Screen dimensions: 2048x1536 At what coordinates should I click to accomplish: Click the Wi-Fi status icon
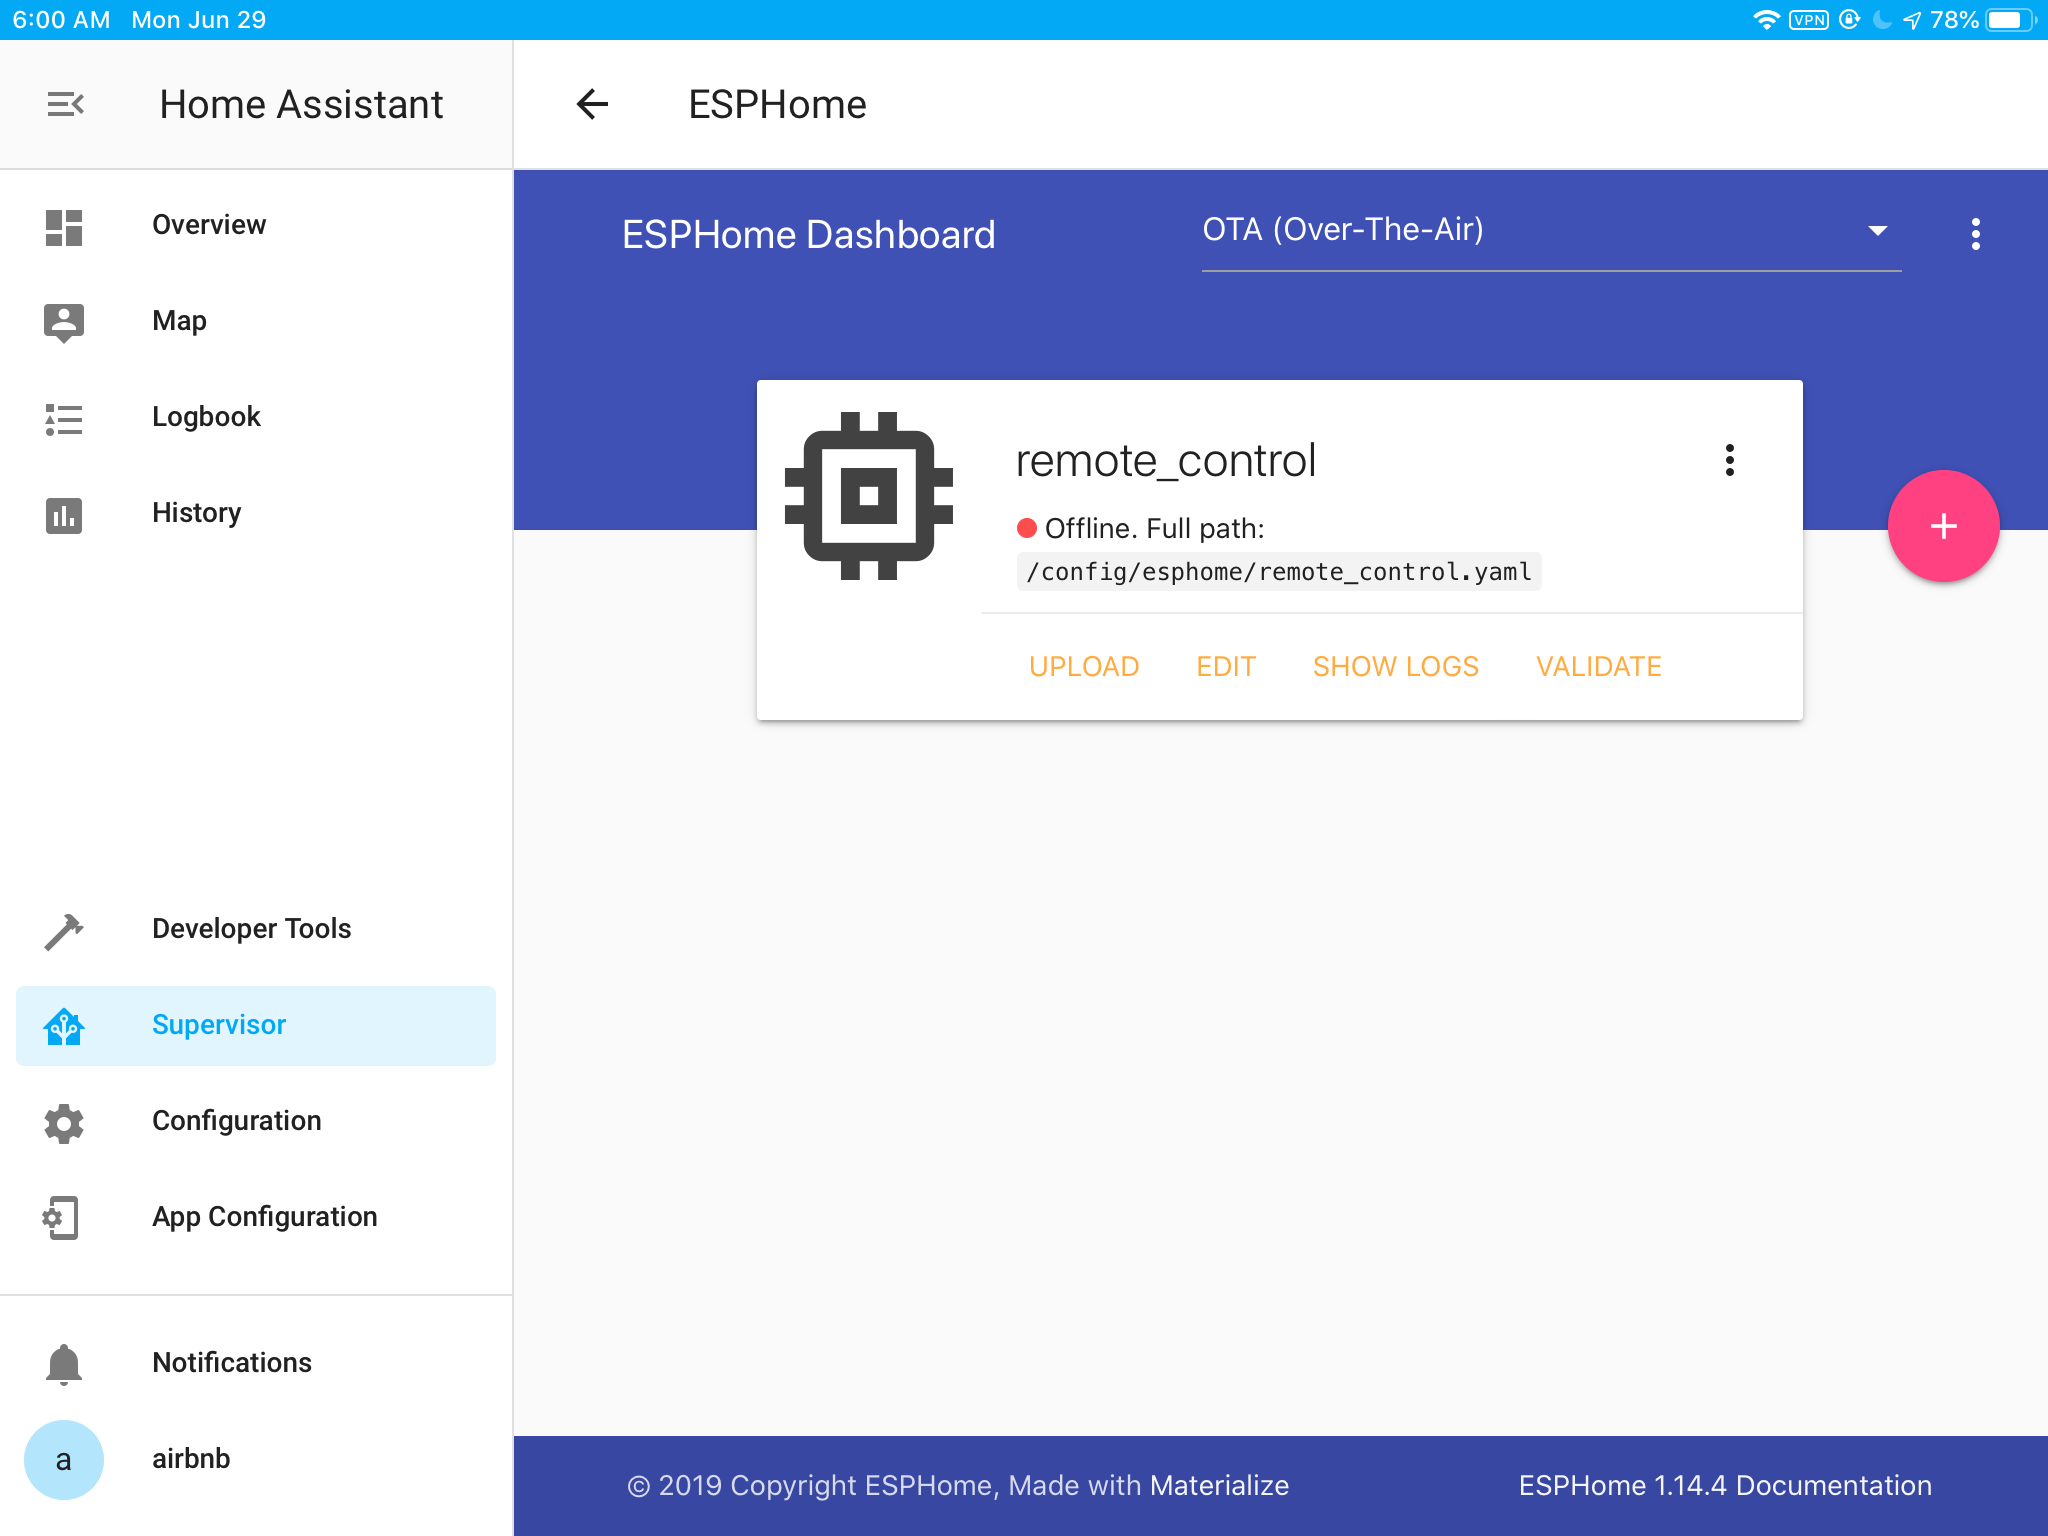(x=1766, y=20)
